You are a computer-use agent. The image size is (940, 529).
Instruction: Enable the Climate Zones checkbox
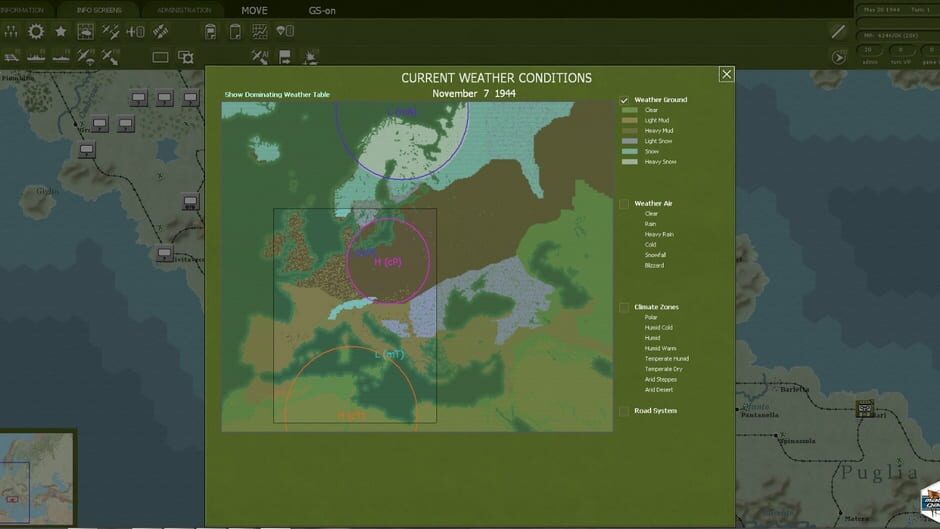pyautogui.click(x=623, y=307)
